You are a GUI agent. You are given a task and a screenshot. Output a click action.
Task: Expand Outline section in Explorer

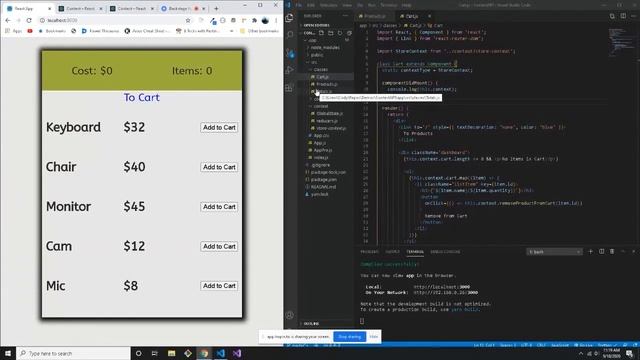click(x=311, y=324)
